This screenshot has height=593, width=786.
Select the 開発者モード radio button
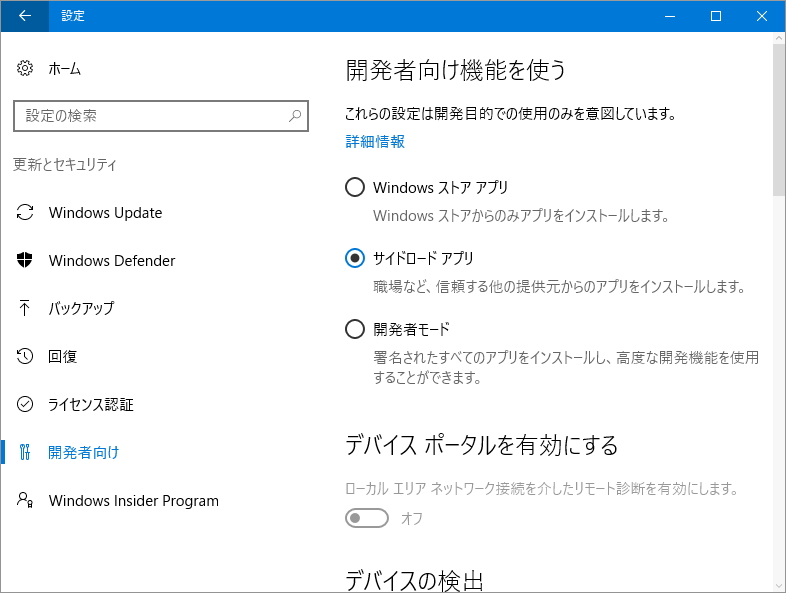(355, 329)
